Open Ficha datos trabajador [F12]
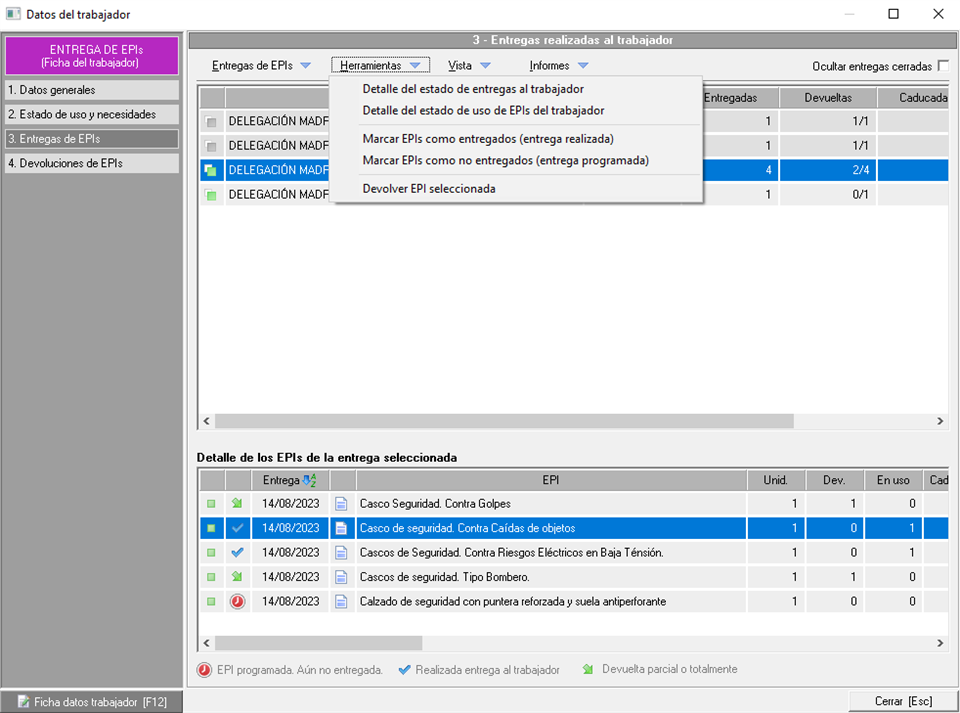 click(x=88, y=702)
